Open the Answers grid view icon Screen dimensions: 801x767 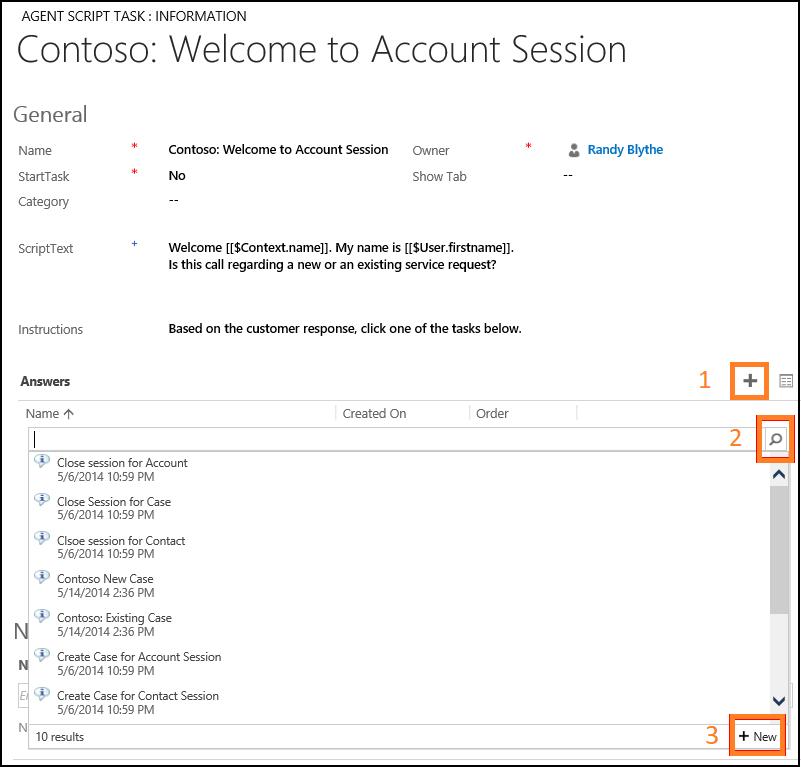click(x=786, y=381)
